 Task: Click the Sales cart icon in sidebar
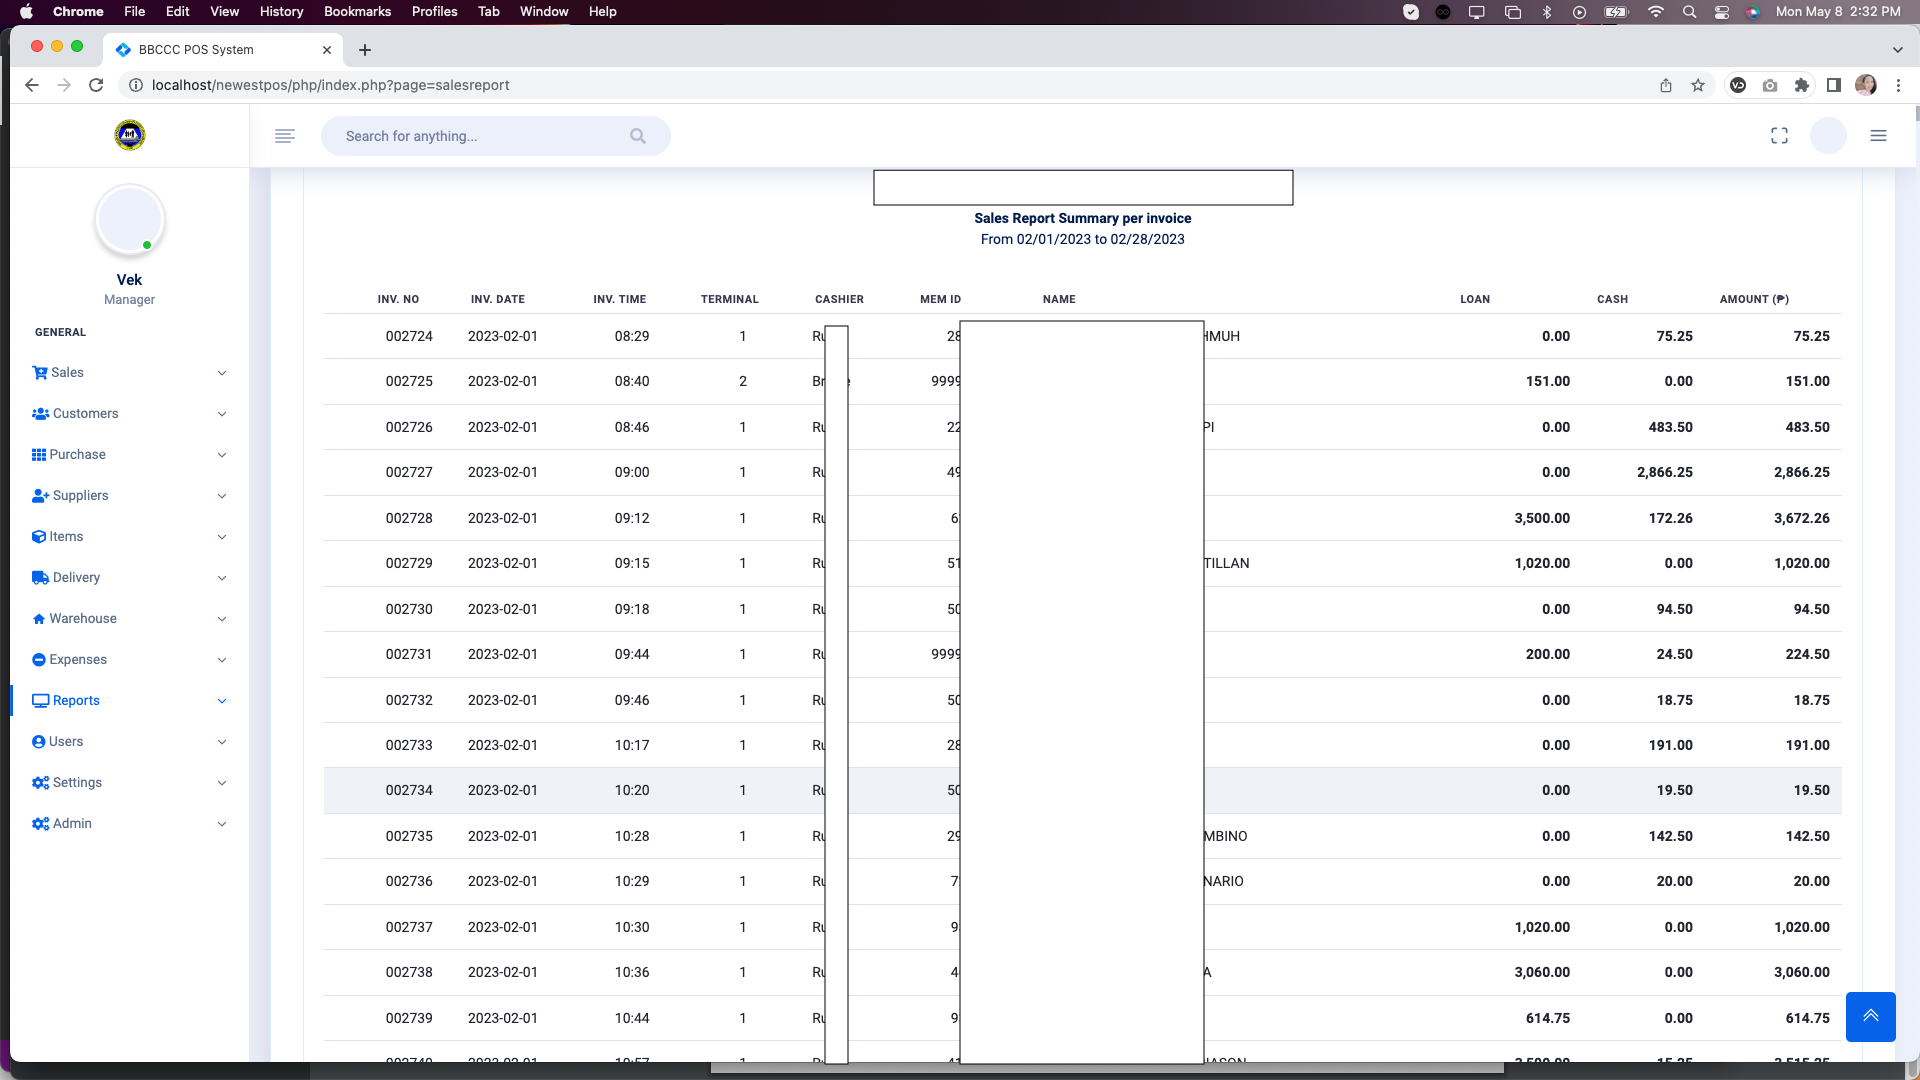click(x=40, y=373)
